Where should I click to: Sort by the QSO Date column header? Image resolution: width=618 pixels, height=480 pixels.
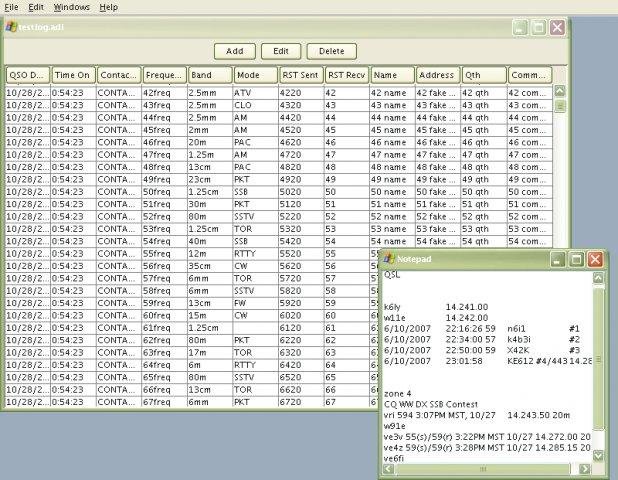click(28, 75)
